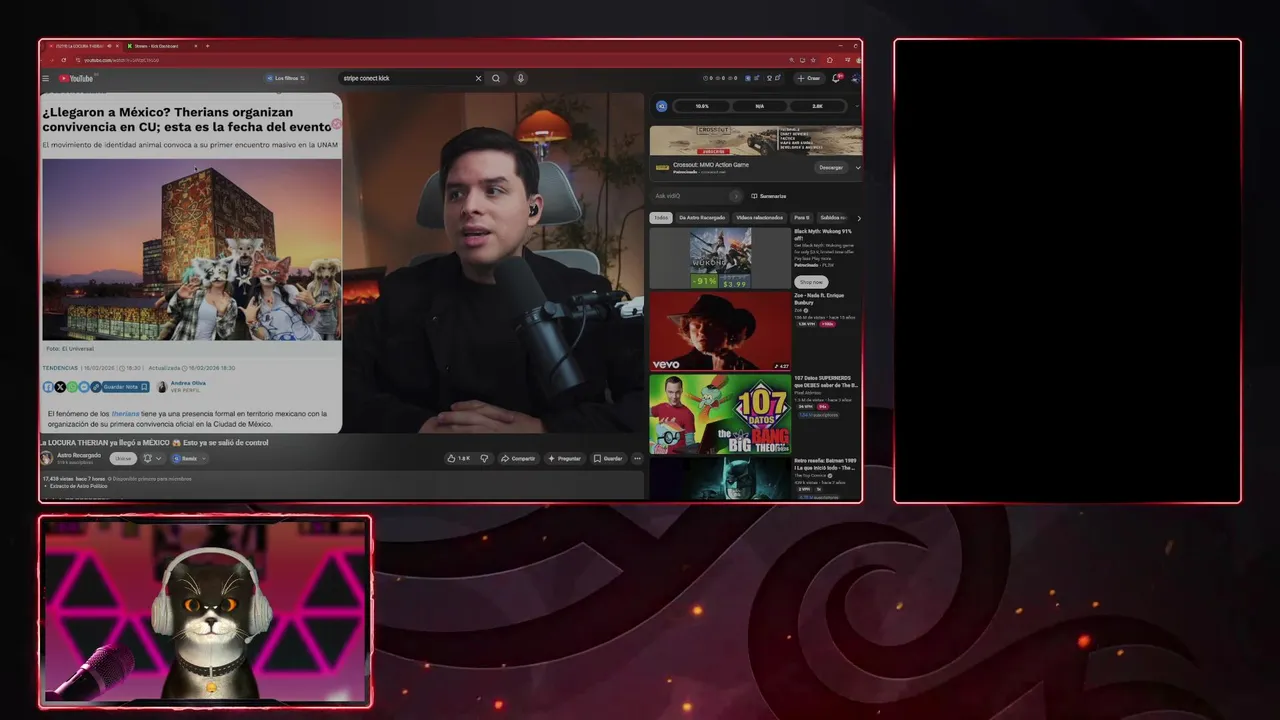Viewport: 1280px width, 720px height.
Task: Expand the vidIQ stats panel chevron
Action: pos(857,106)
